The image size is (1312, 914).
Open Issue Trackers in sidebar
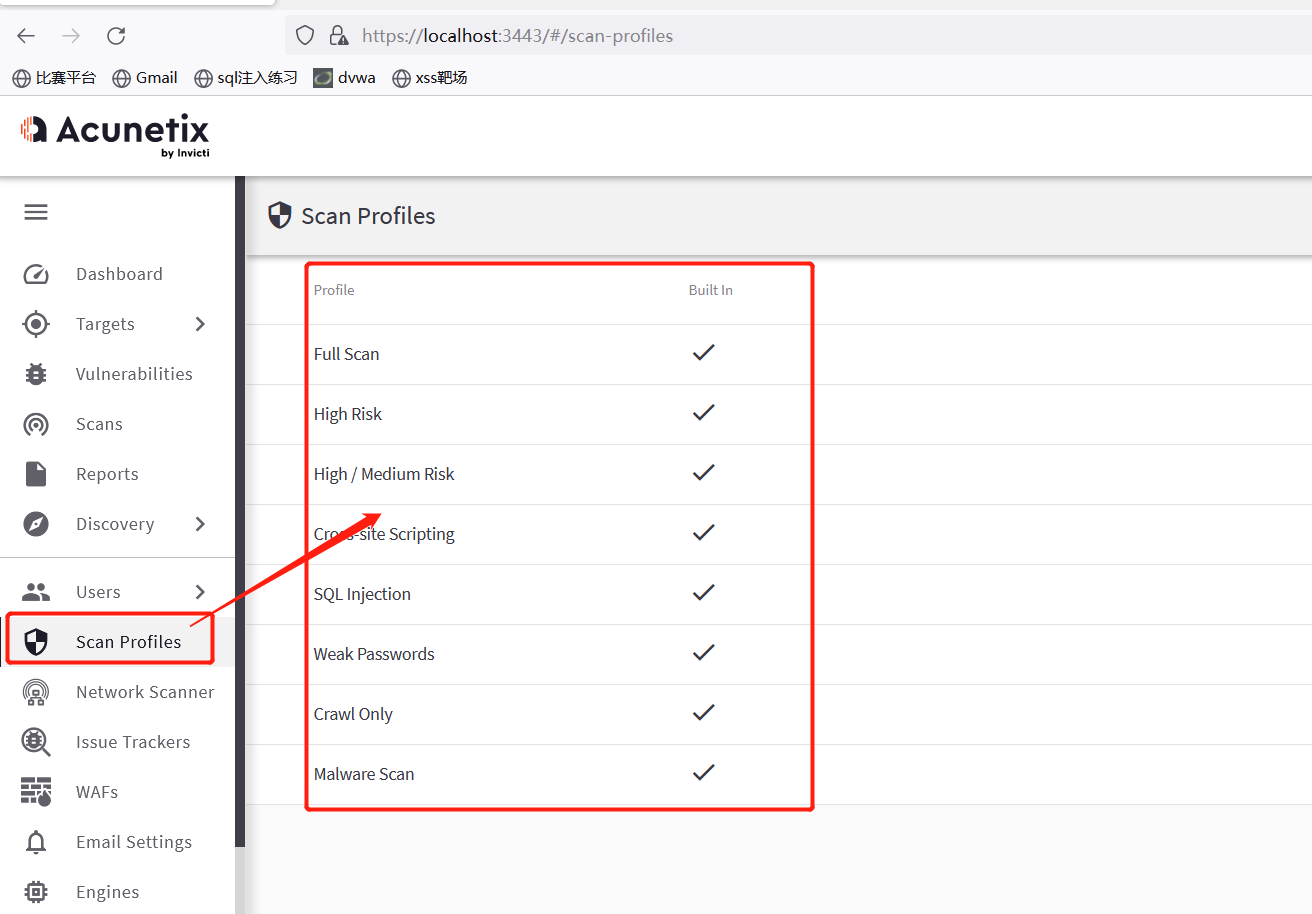click(133, 742)
